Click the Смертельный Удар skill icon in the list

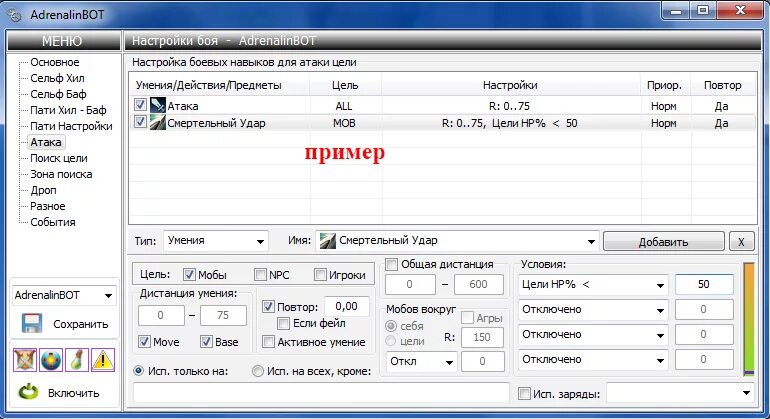pos(158,122)
